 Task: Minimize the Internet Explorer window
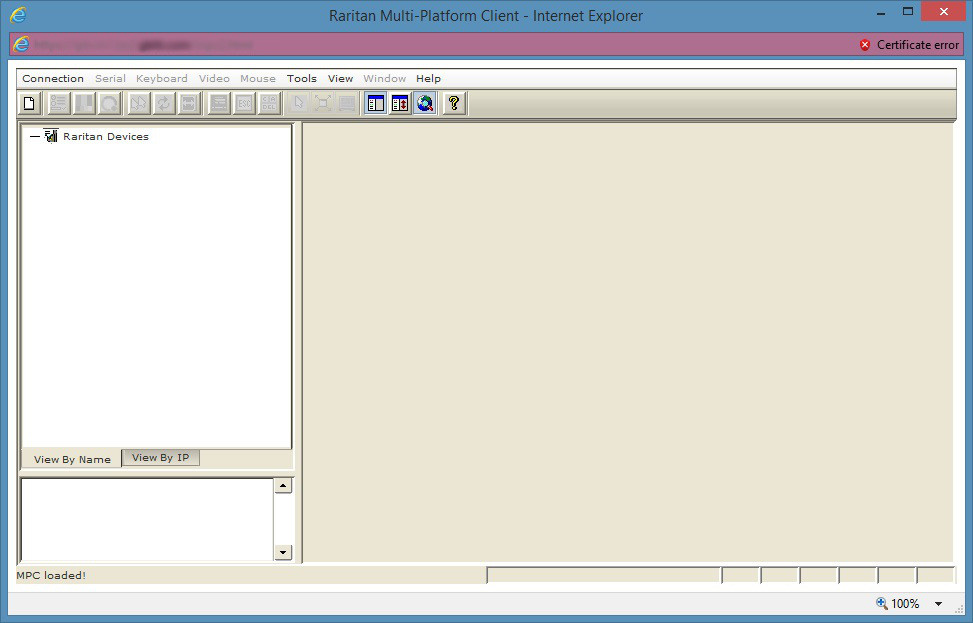881,12
